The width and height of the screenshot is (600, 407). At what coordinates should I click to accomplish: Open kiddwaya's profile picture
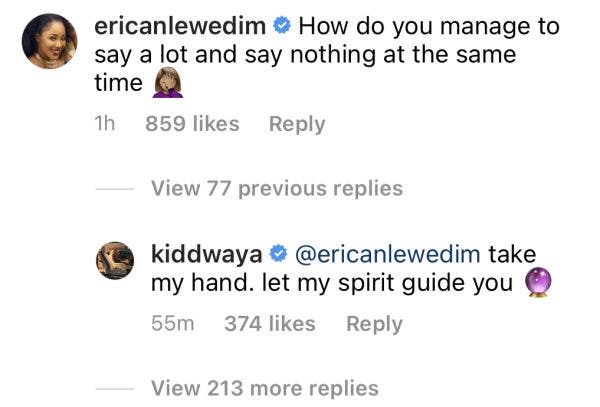pos(116,261)
